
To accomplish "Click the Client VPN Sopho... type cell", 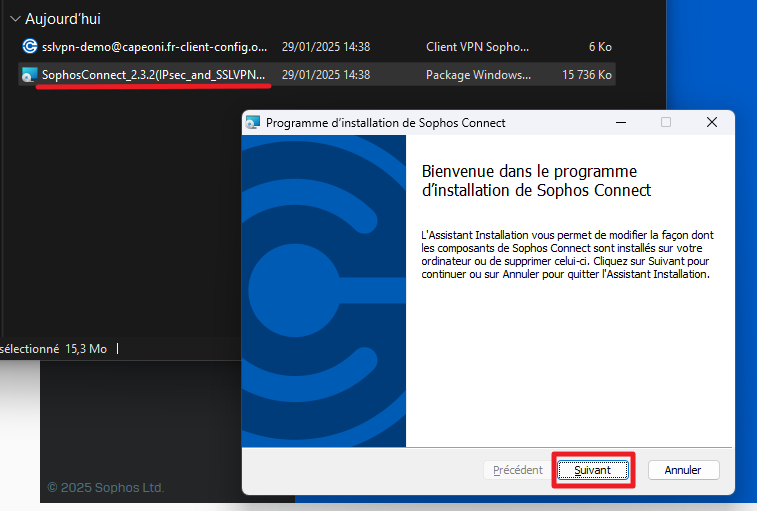I will point(477,47).
